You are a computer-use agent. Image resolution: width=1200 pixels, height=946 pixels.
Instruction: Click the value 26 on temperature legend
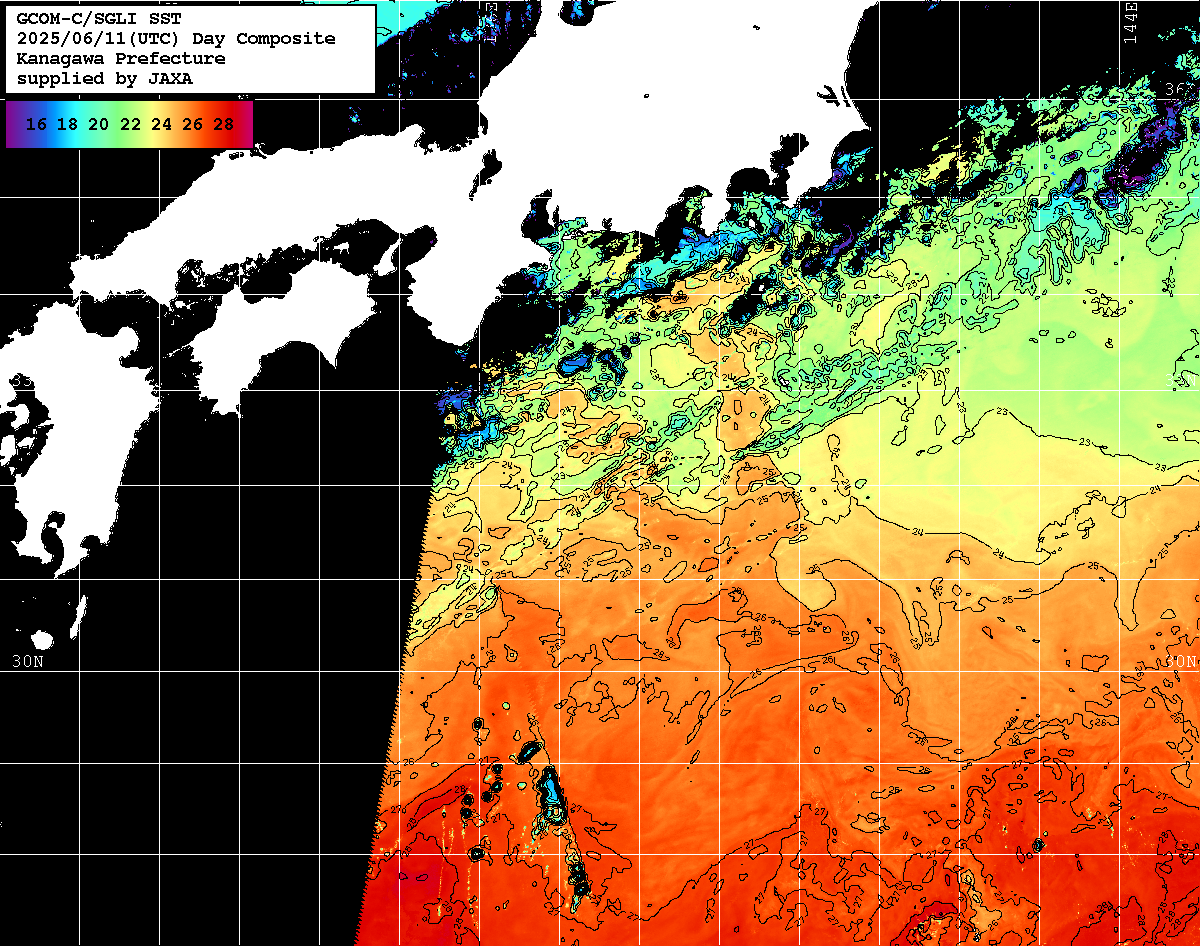(x=193, y=125)
